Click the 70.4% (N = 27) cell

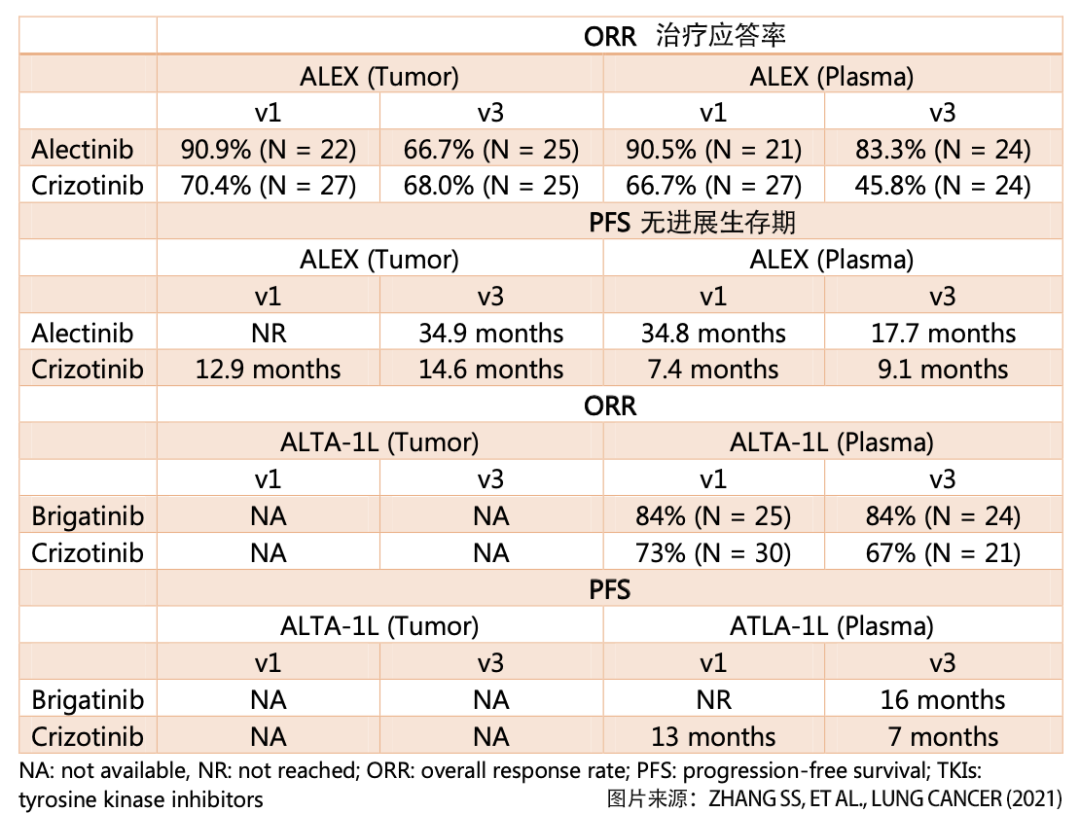pos(268,186)
